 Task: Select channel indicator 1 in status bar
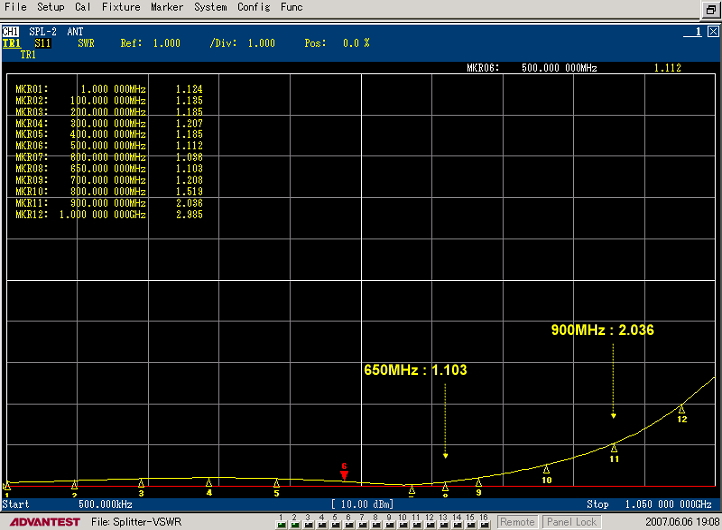(281, 522)
